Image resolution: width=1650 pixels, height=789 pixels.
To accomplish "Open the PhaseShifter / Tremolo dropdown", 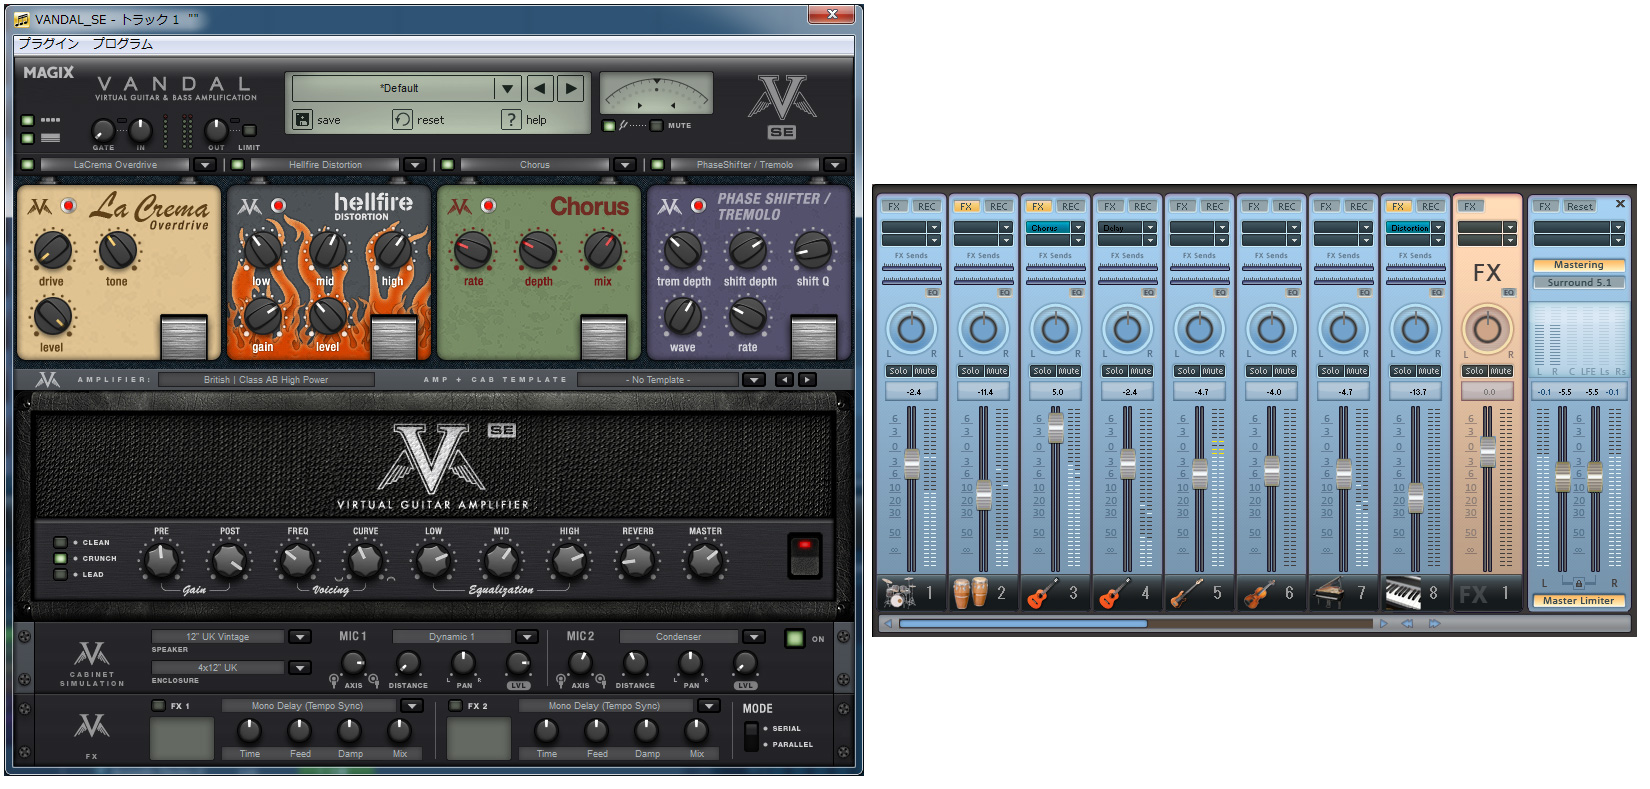I will tap(835, 165).
